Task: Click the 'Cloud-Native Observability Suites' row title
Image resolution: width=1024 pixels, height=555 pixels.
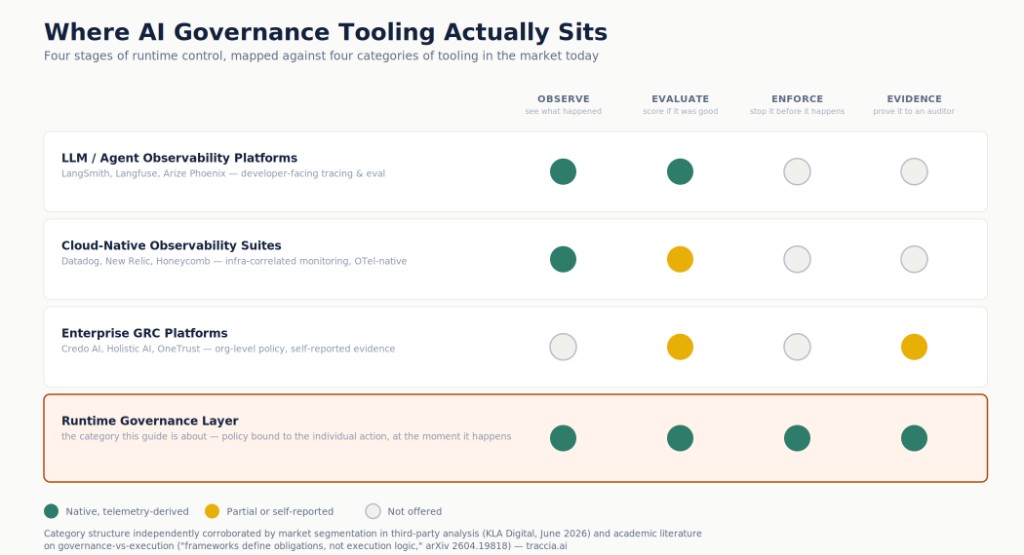Action: coord(171,246)
